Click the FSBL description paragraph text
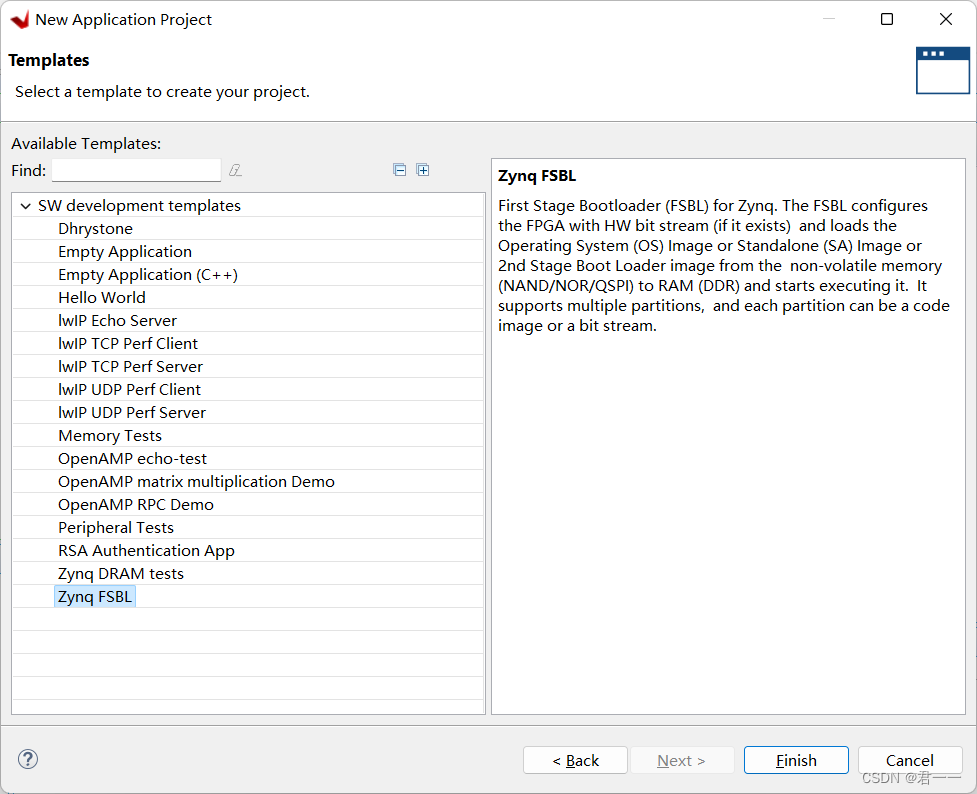Screen dimensions: 977x794 click(x=724, y=265)
